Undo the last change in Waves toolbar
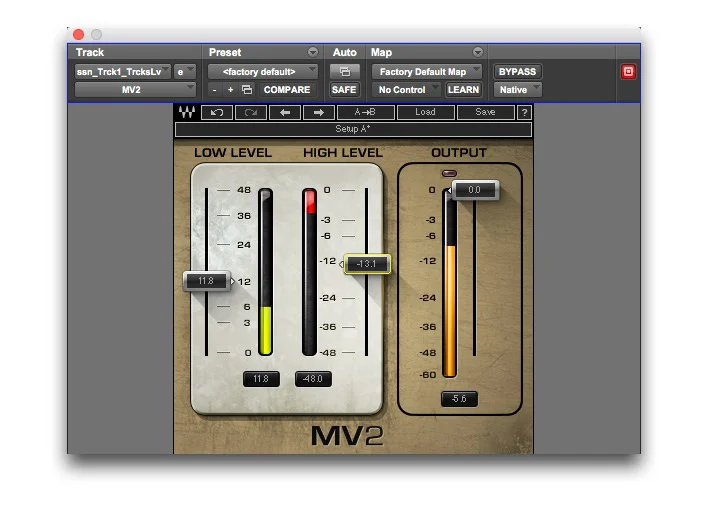This screenshot has height=506, width=706. 217,112
